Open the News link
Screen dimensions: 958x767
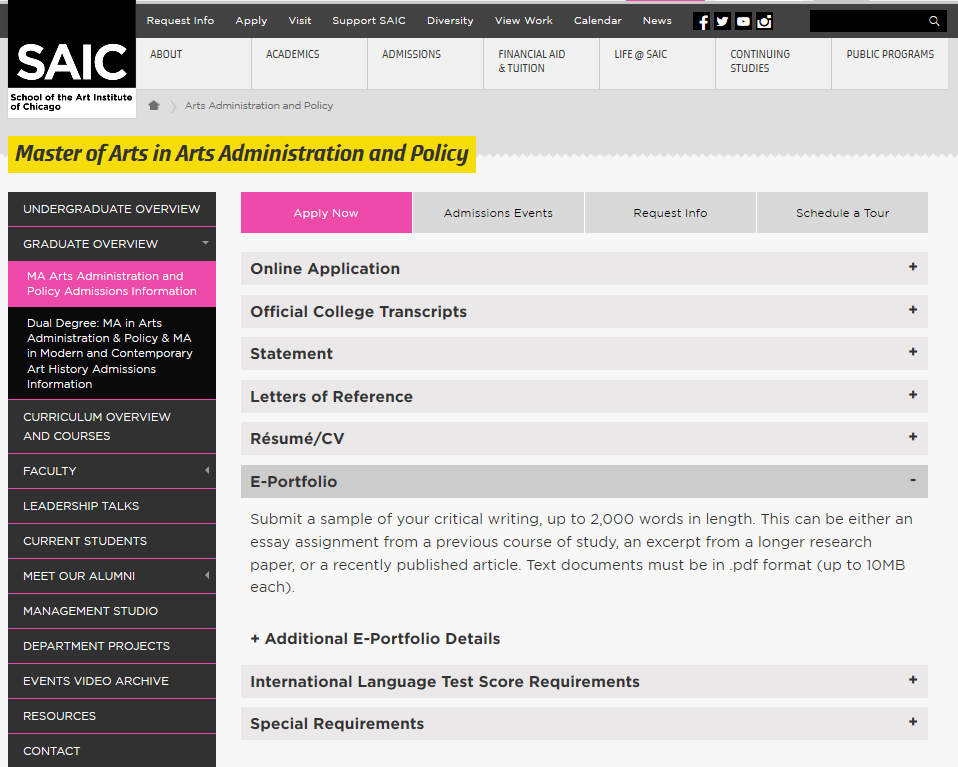coord(657,20)
